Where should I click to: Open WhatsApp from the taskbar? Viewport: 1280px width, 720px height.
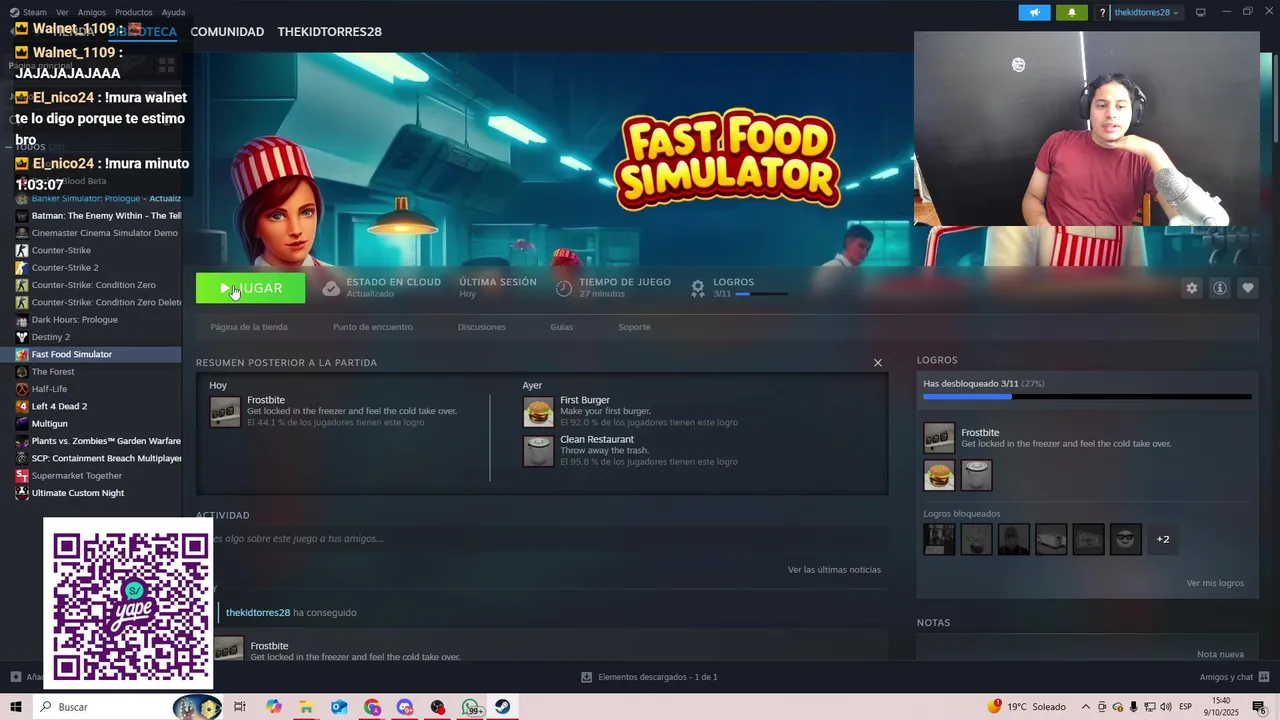[x=471, y=707]
